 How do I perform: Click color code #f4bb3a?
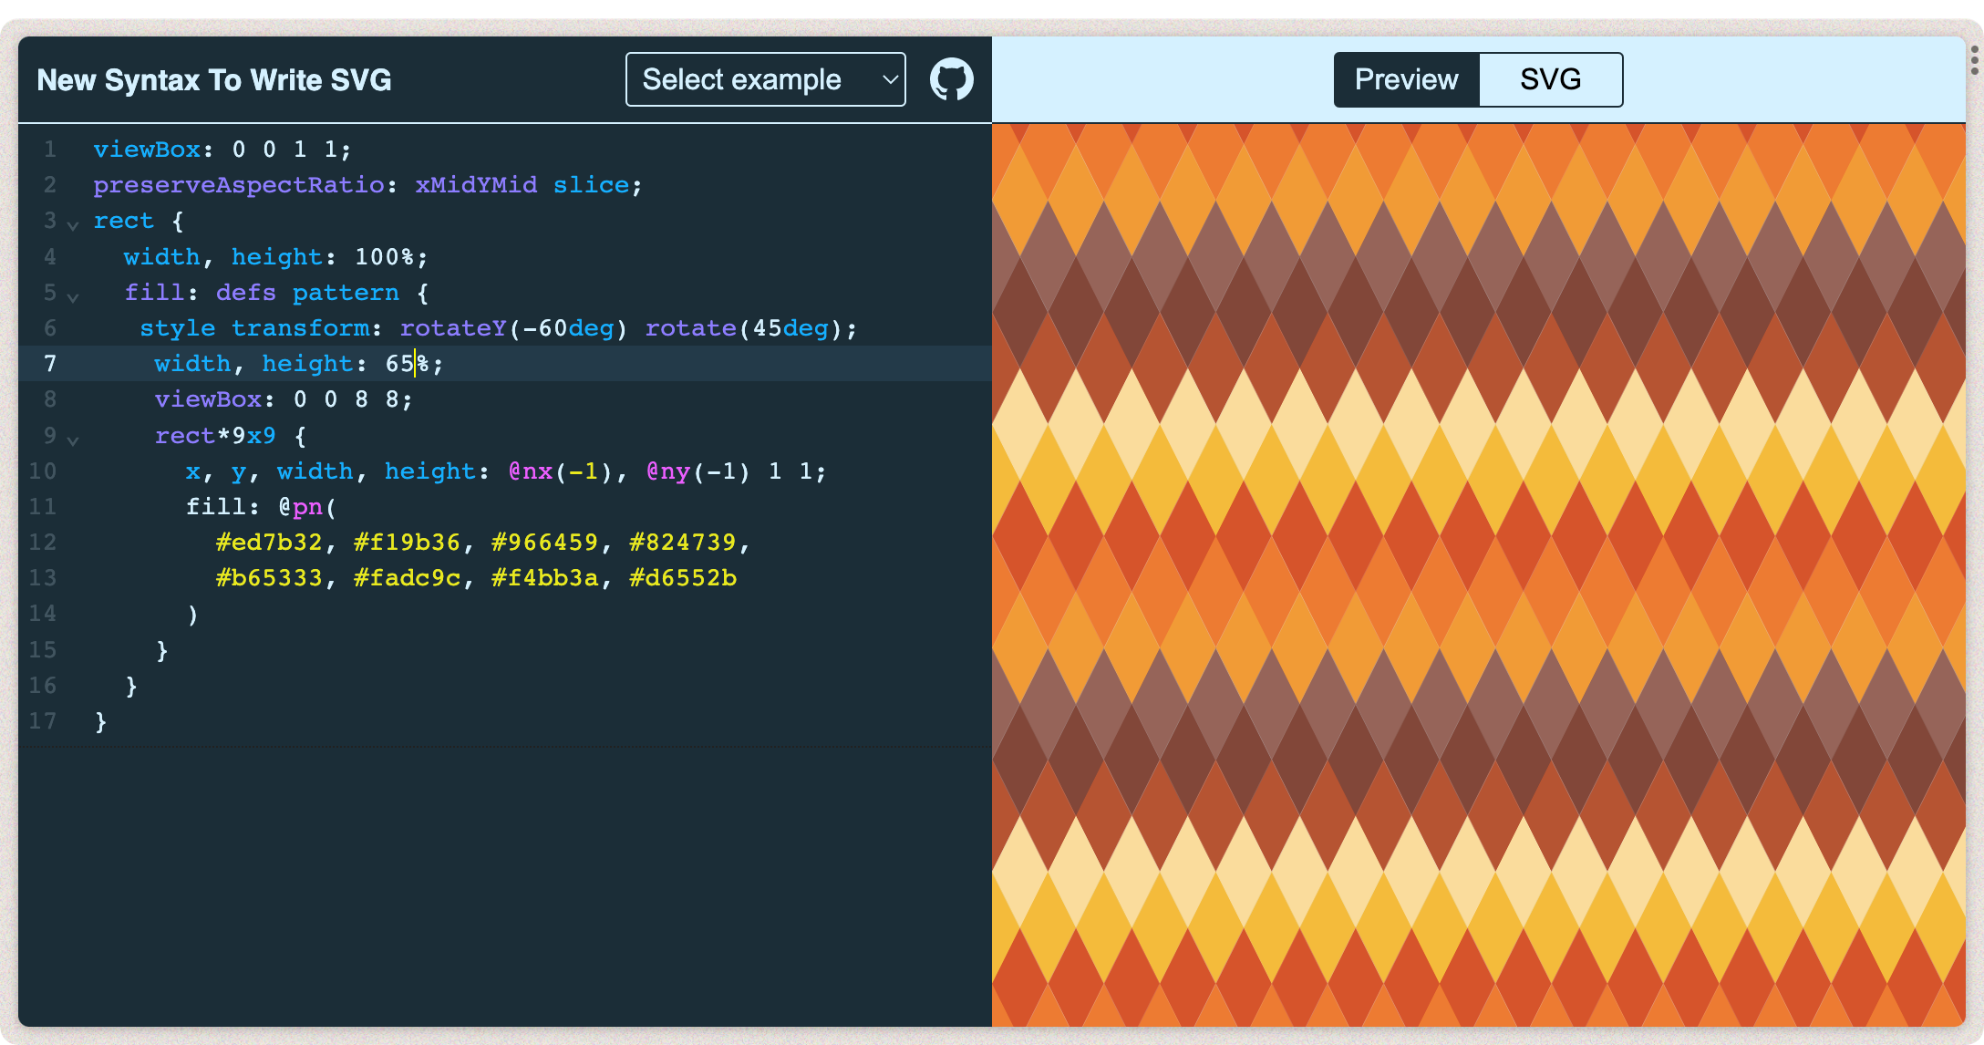pos(544,578)
